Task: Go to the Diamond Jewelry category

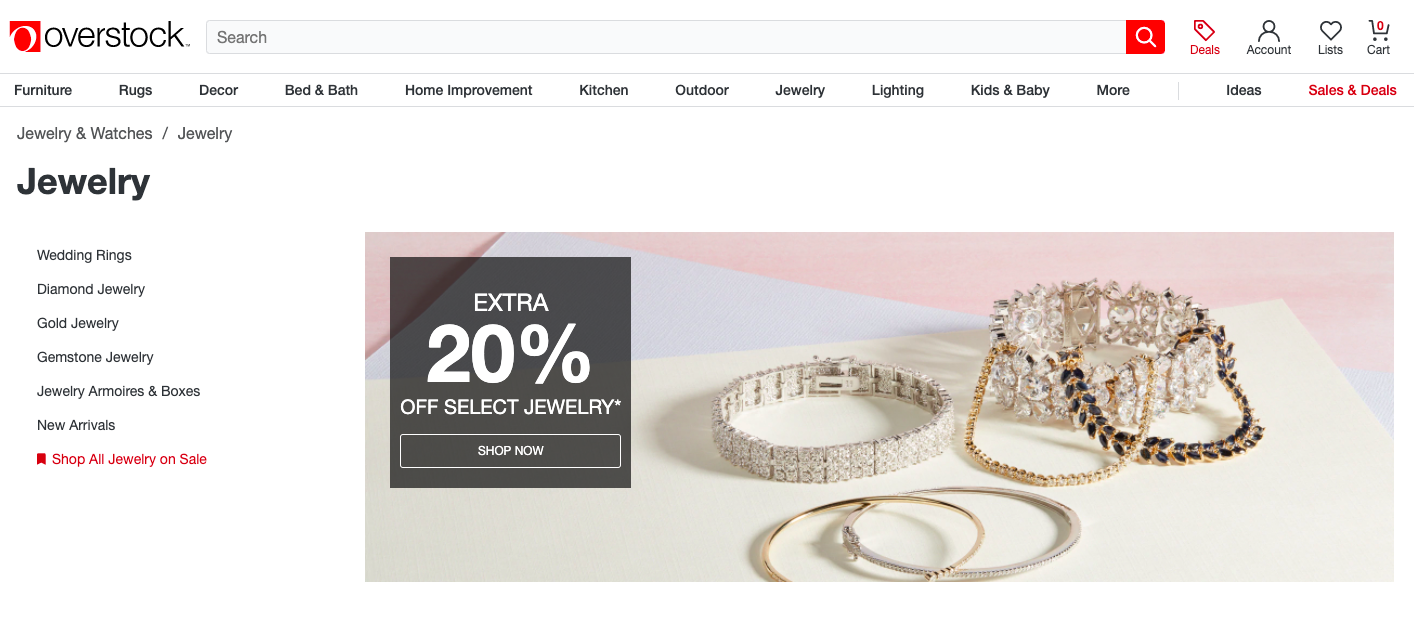Action: 91,289
